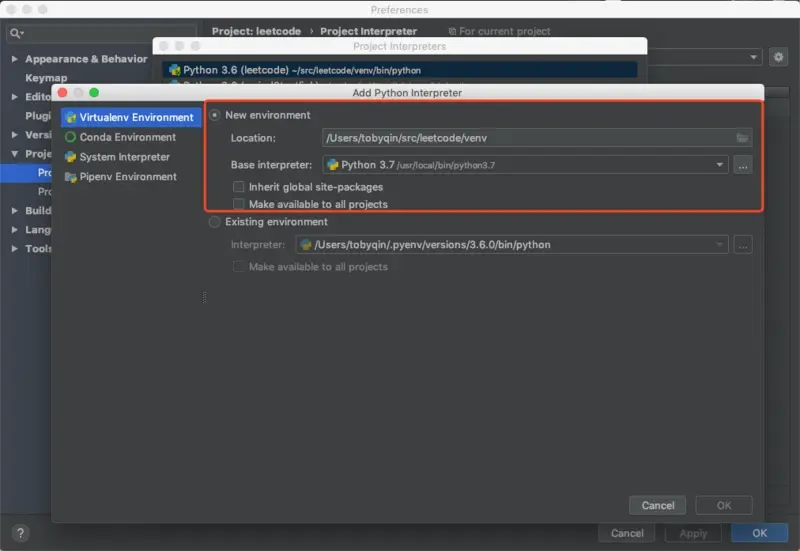Maximize the Add Python Interpreter dialog
This screenshot has height=551, width=800.
(94, 92)
